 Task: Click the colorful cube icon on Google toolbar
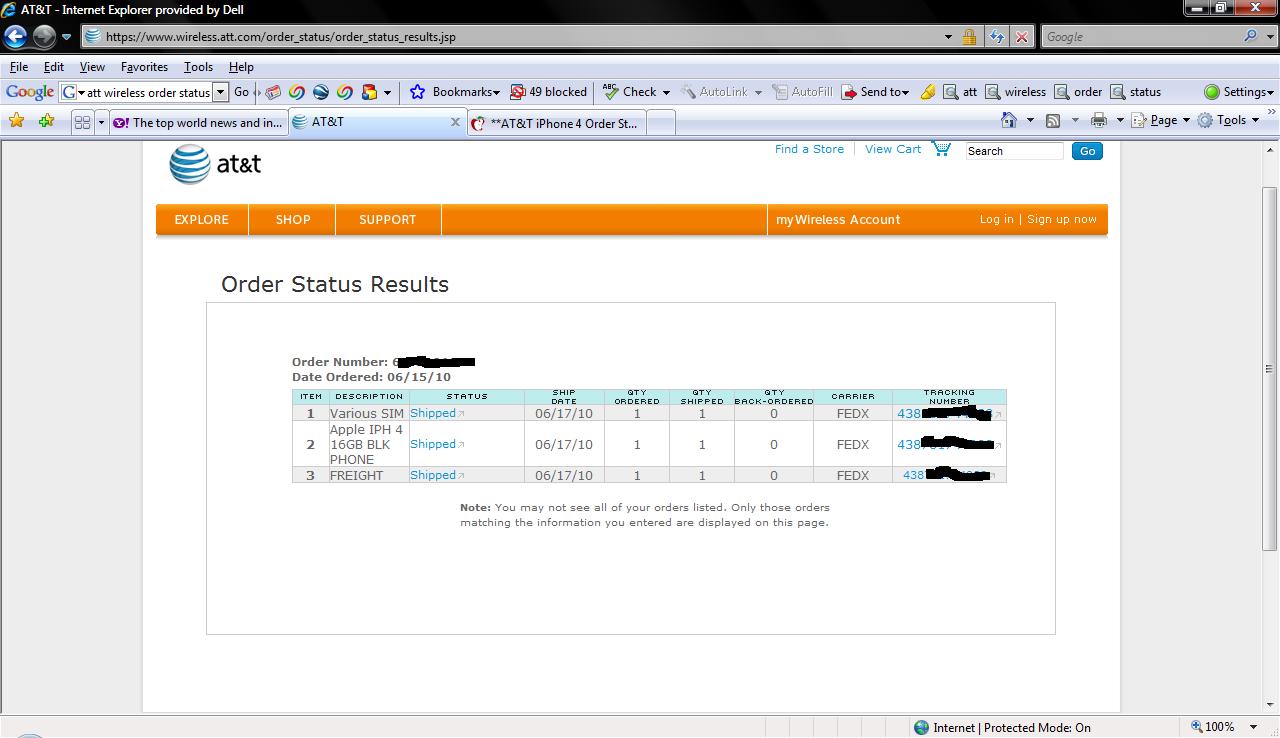[x=369, y=92]
